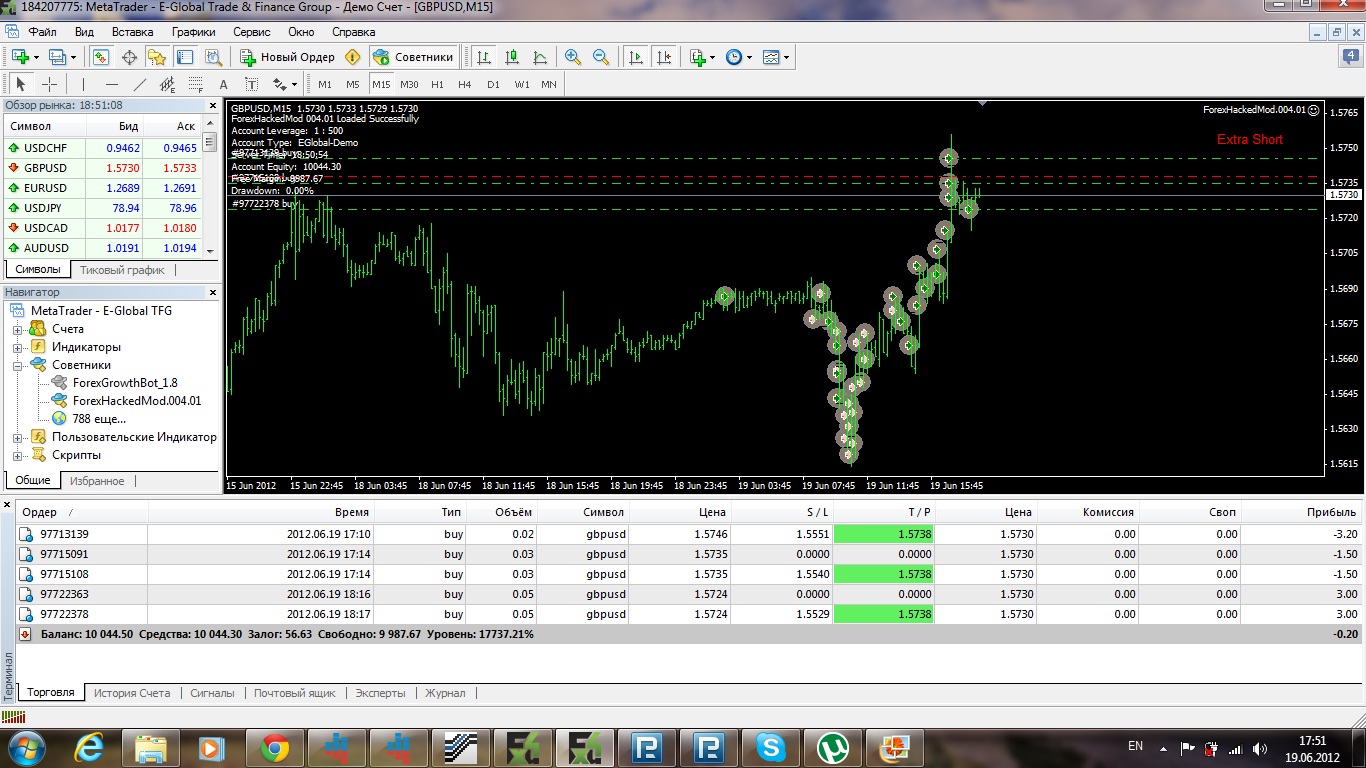The height and width of the screenshot is (768, 1366).
Task: Expand the Индикаторы tree node
Action: tap(17, 347)
